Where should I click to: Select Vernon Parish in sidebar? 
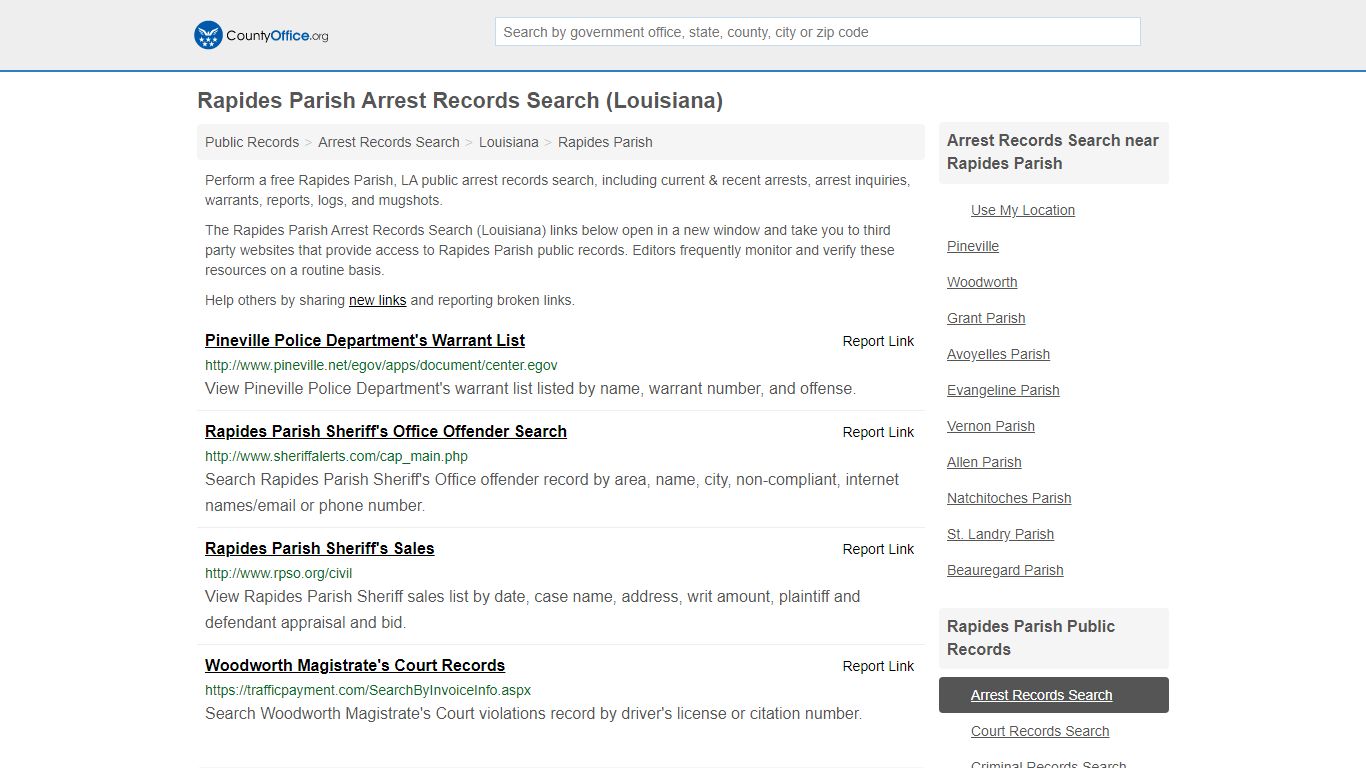(991, 426)
